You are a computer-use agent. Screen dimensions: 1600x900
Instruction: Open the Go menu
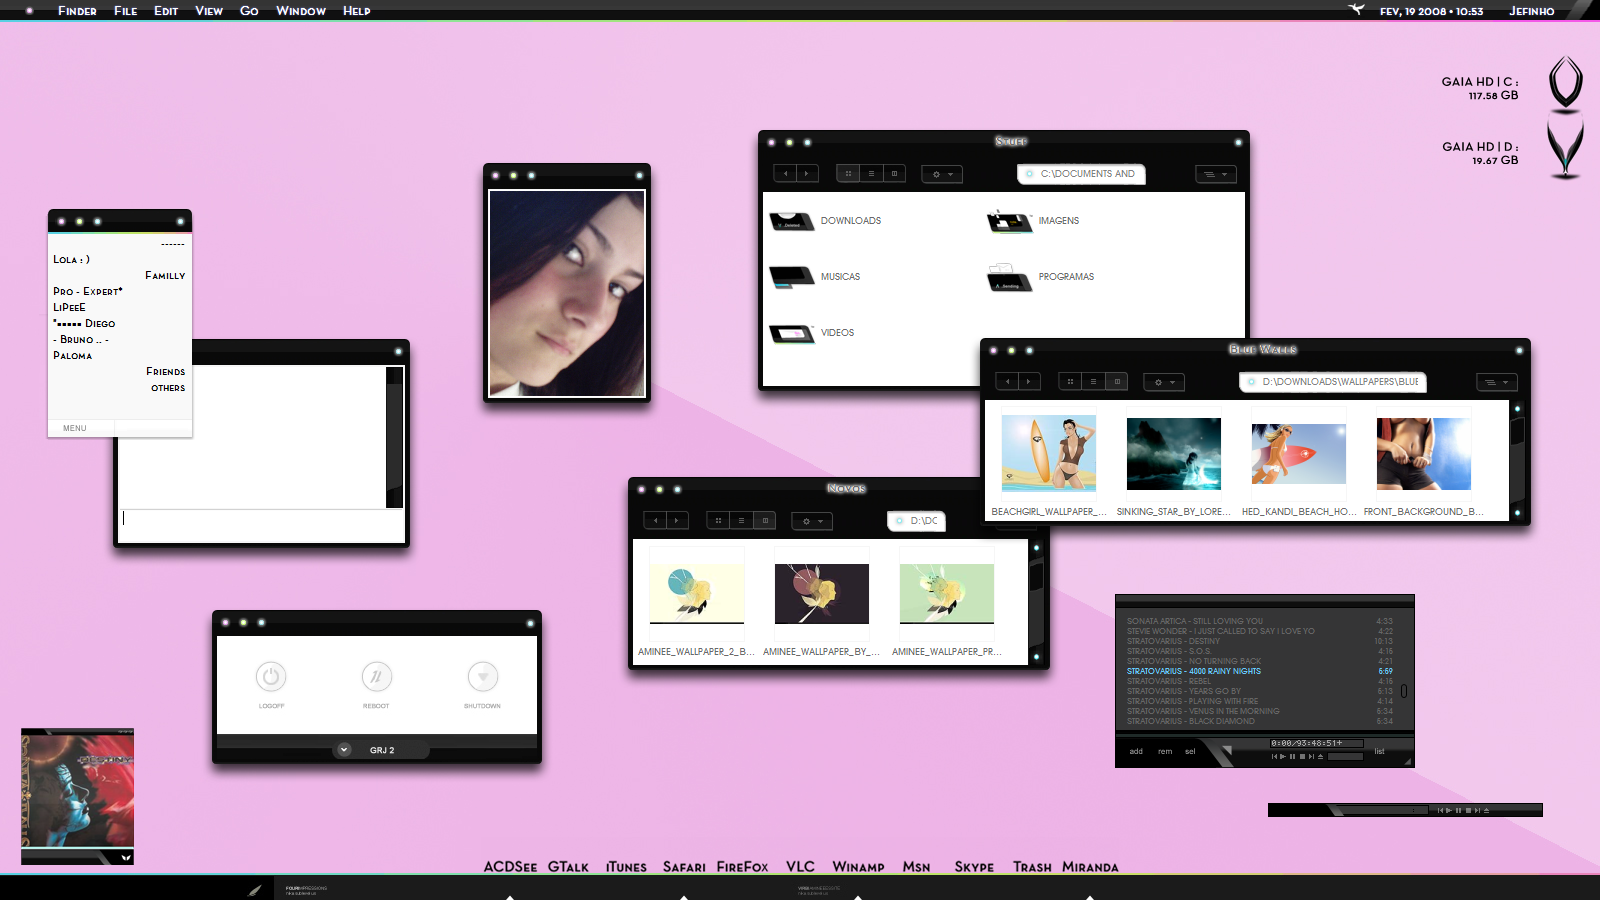tap(249, 11)
